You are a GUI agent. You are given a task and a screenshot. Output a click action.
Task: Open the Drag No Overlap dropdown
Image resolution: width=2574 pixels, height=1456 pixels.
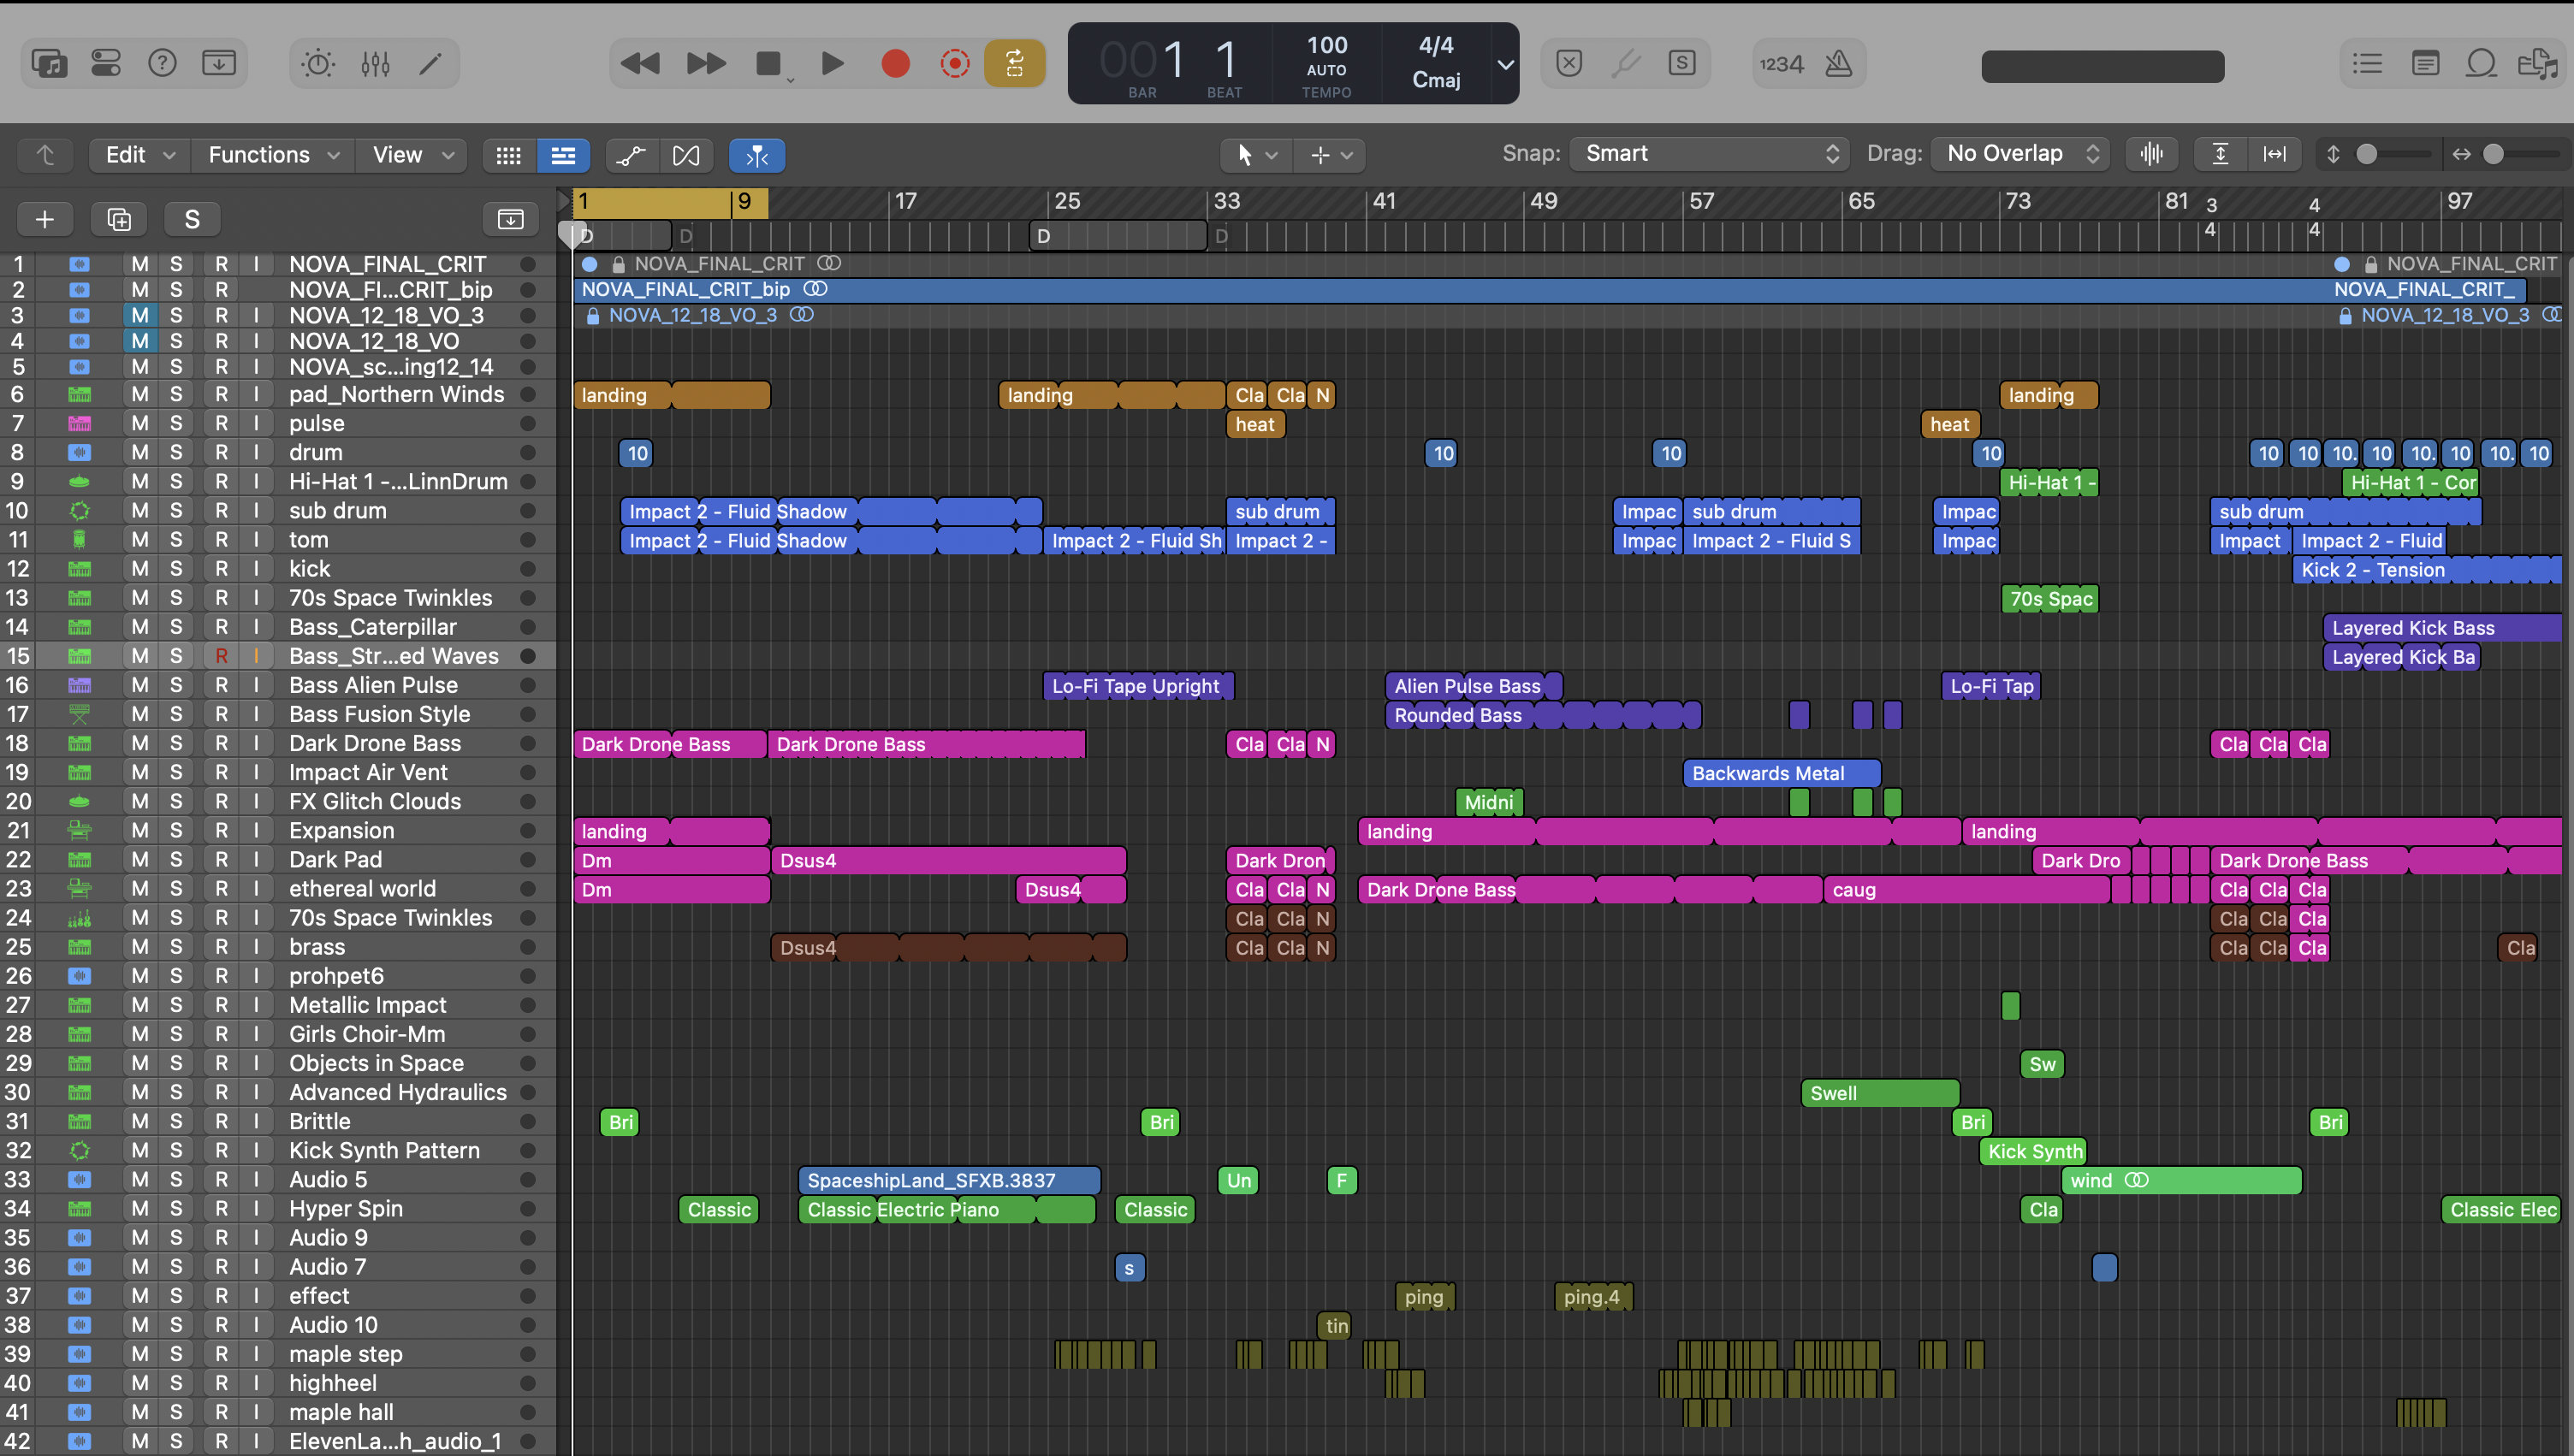tap(2020, 154)
